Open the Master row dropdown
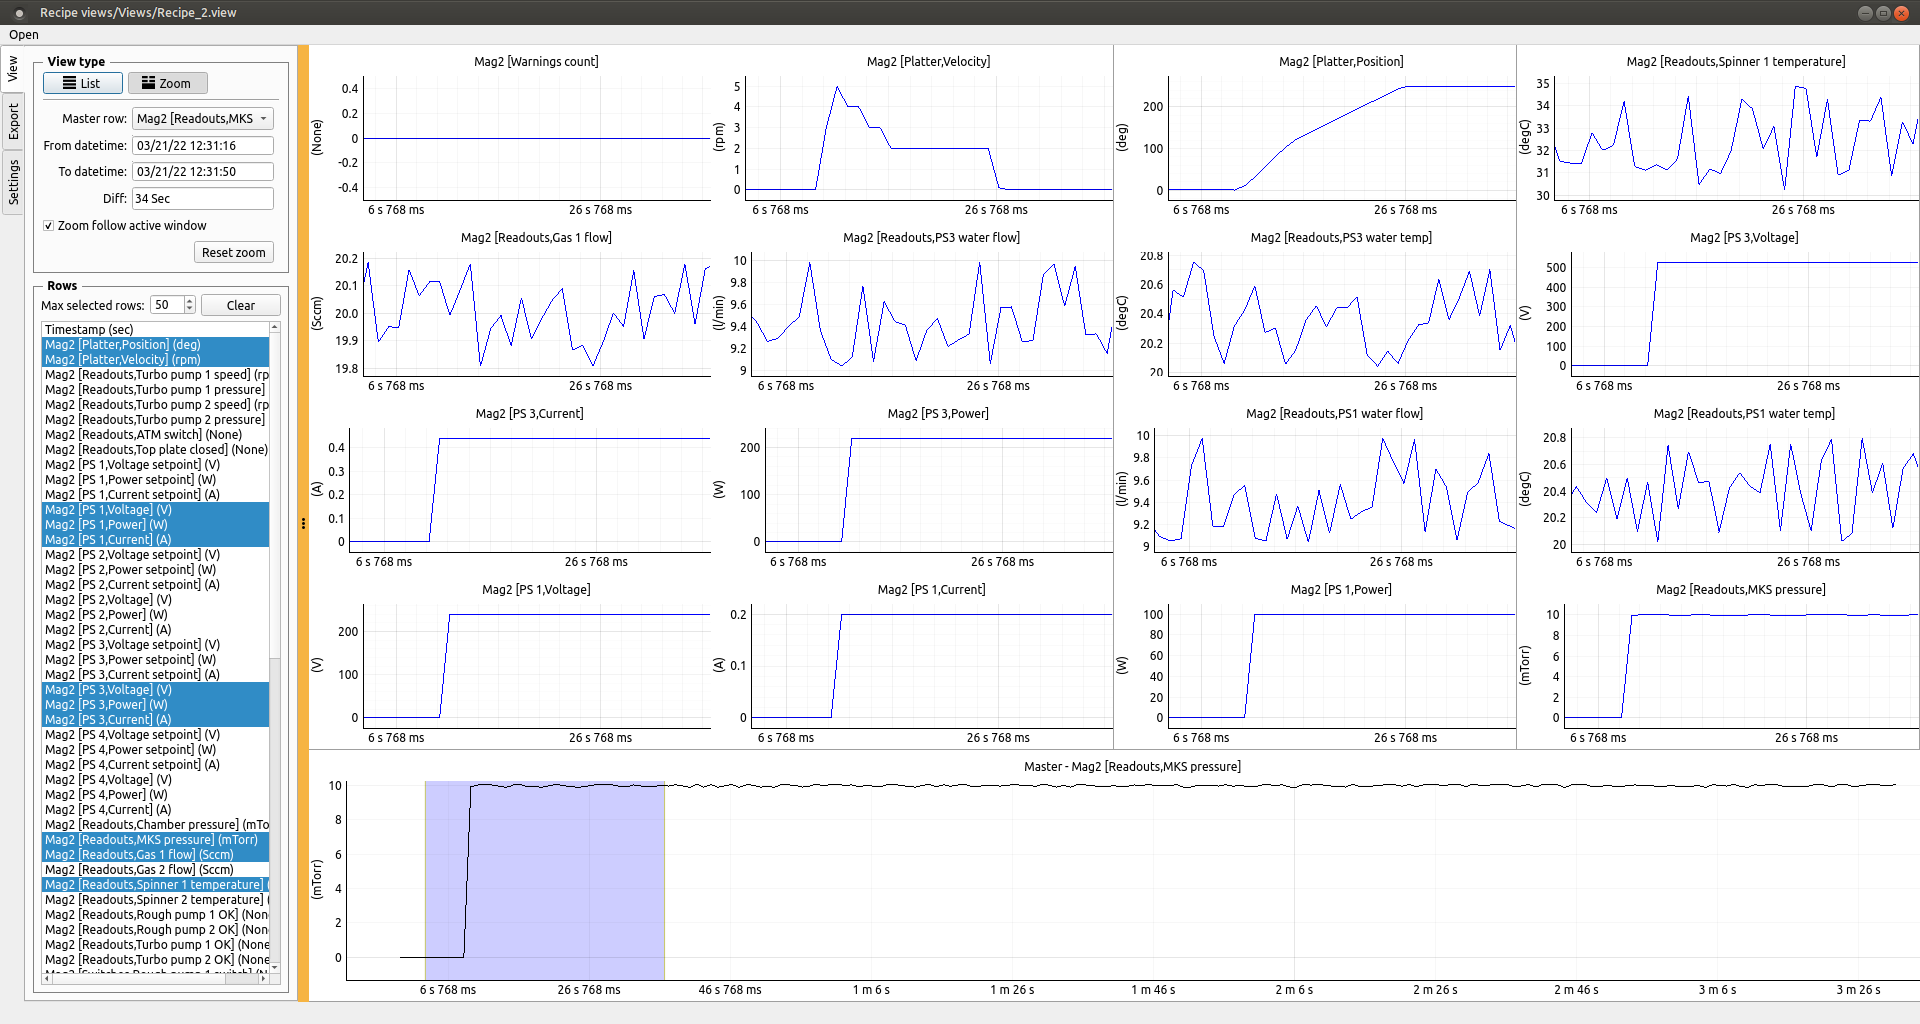This screenshot has width=1920, height=1024. click(203, 118)
